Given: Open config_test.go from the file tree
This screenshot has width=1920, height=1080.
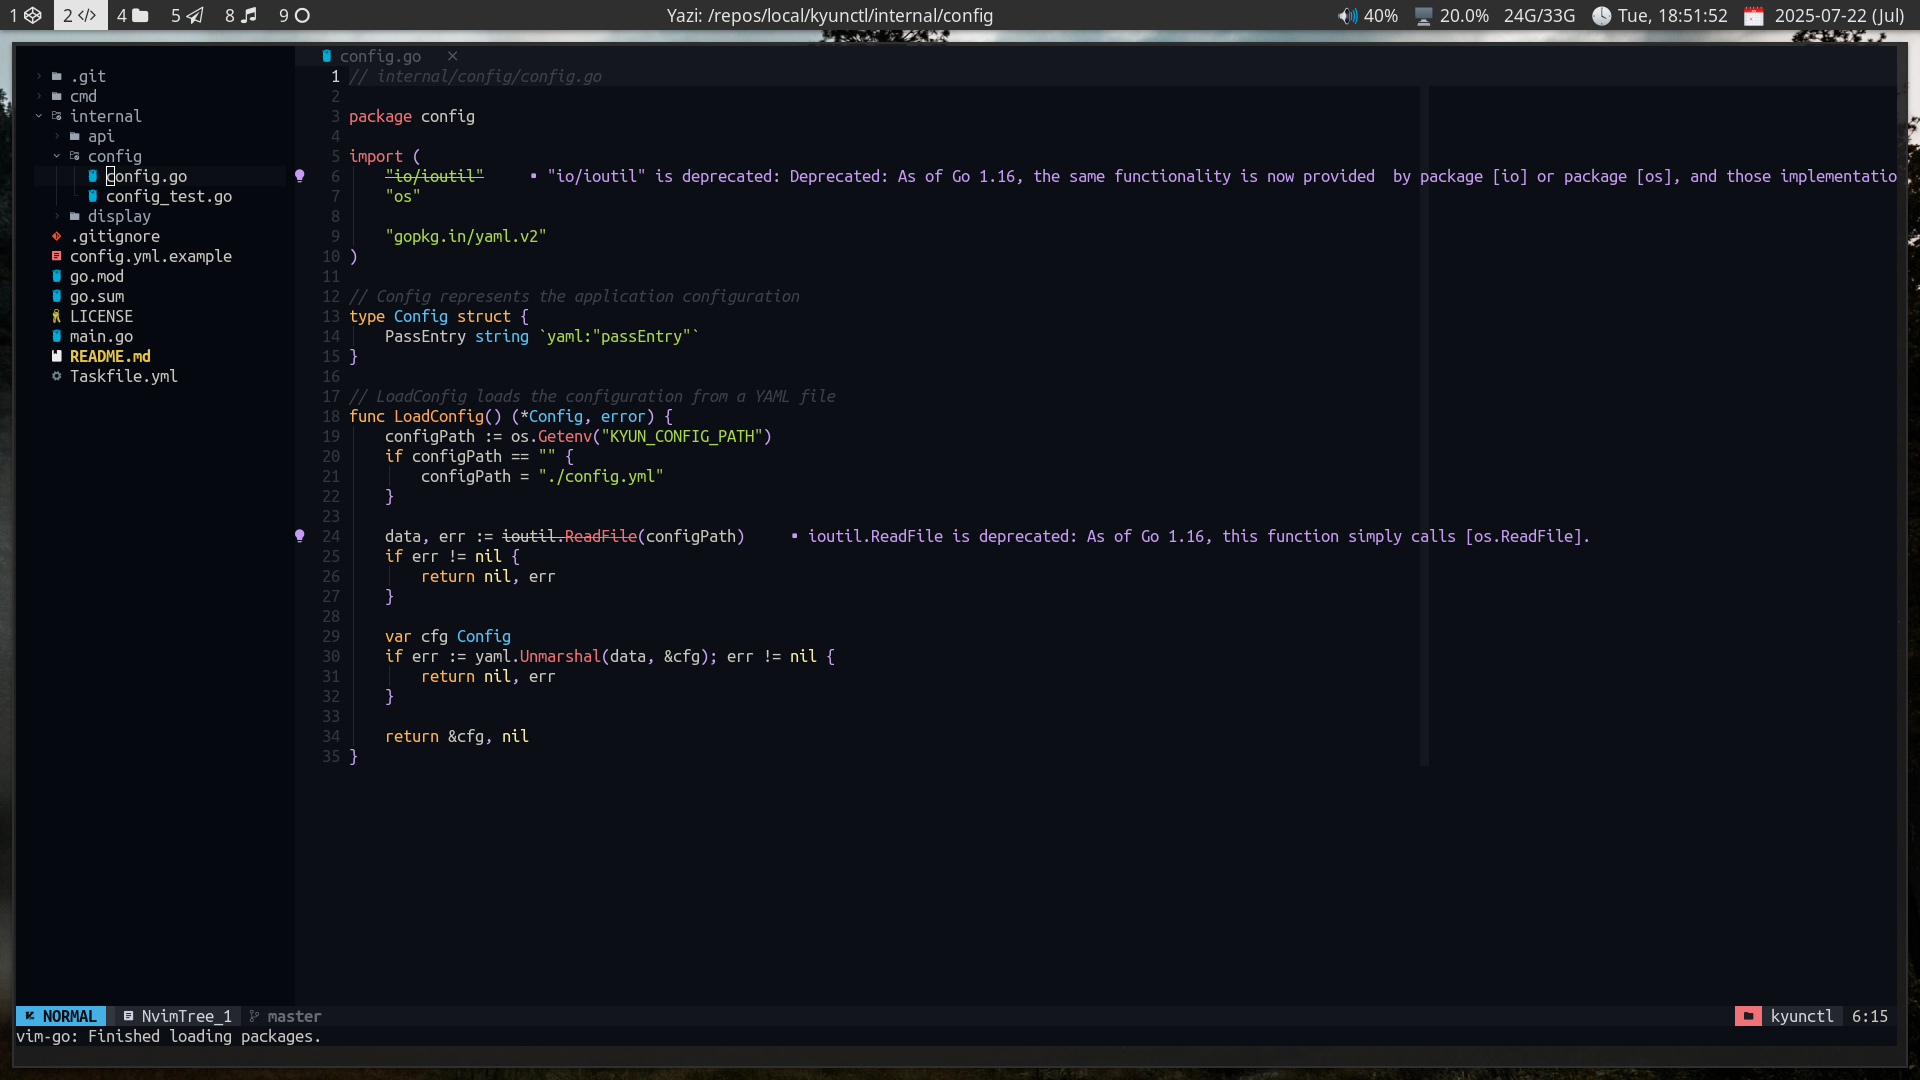Looking at the screenshot, I should (168, 197).
